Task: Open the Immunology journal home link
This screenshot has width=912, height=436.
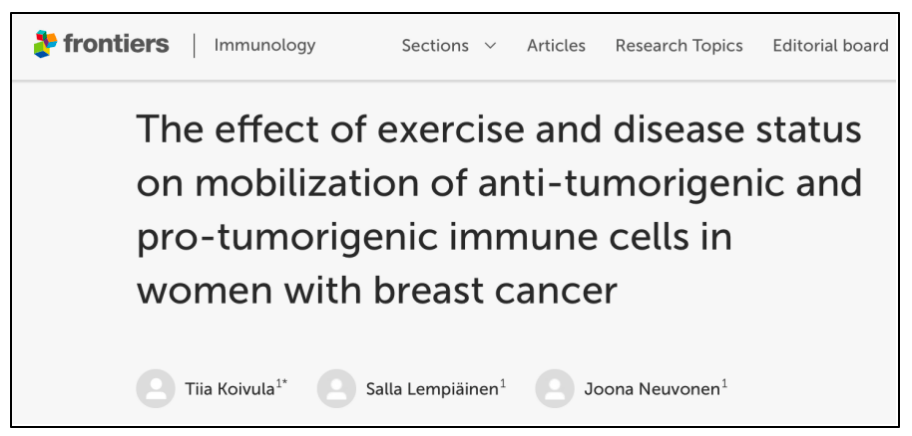Action: 265,46
